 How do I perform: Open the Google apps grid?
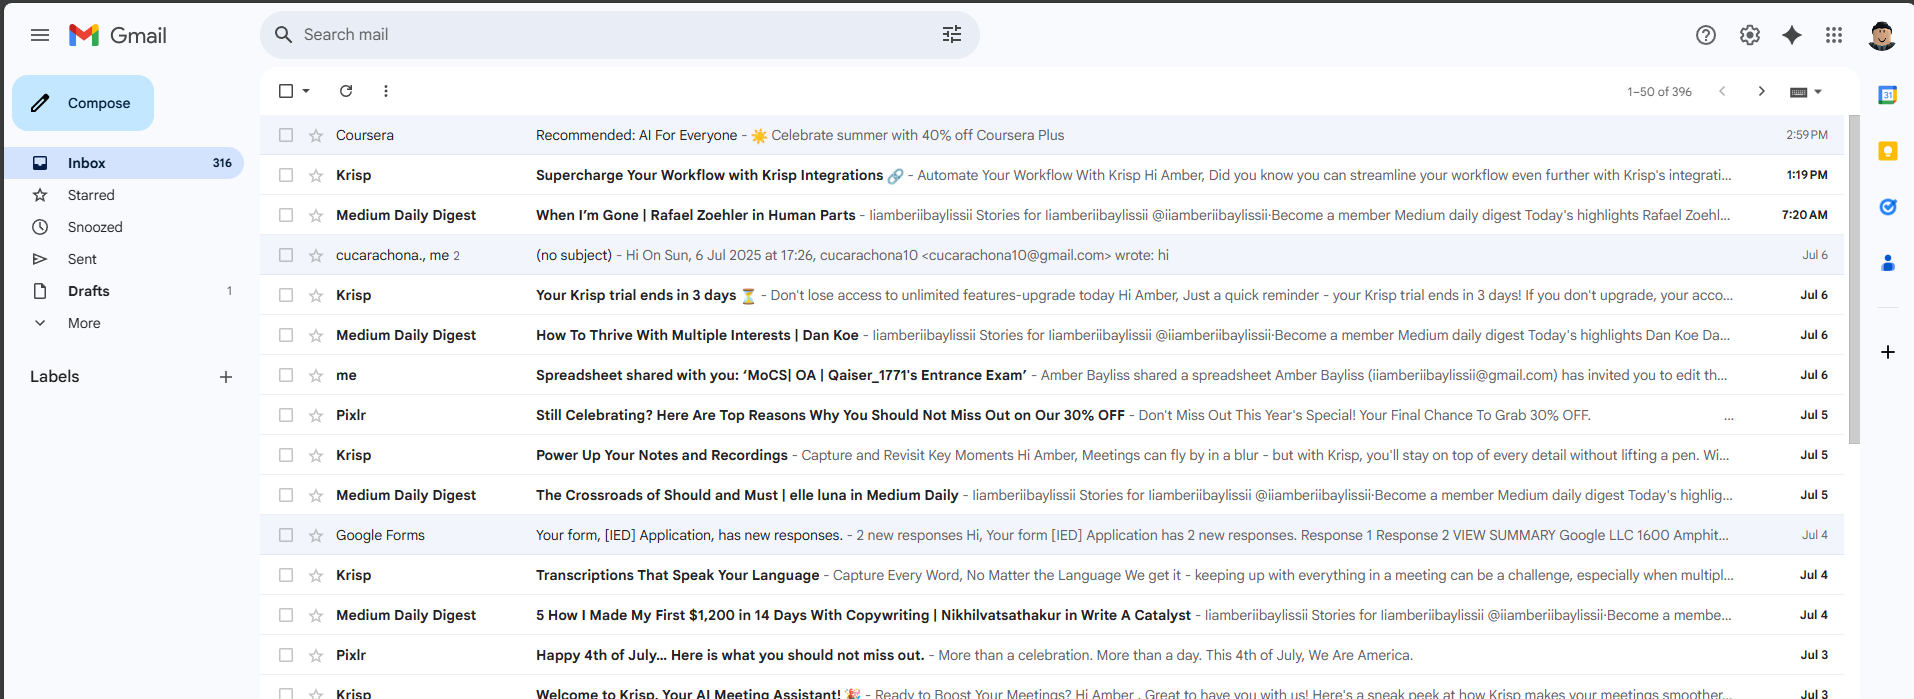1834,35
